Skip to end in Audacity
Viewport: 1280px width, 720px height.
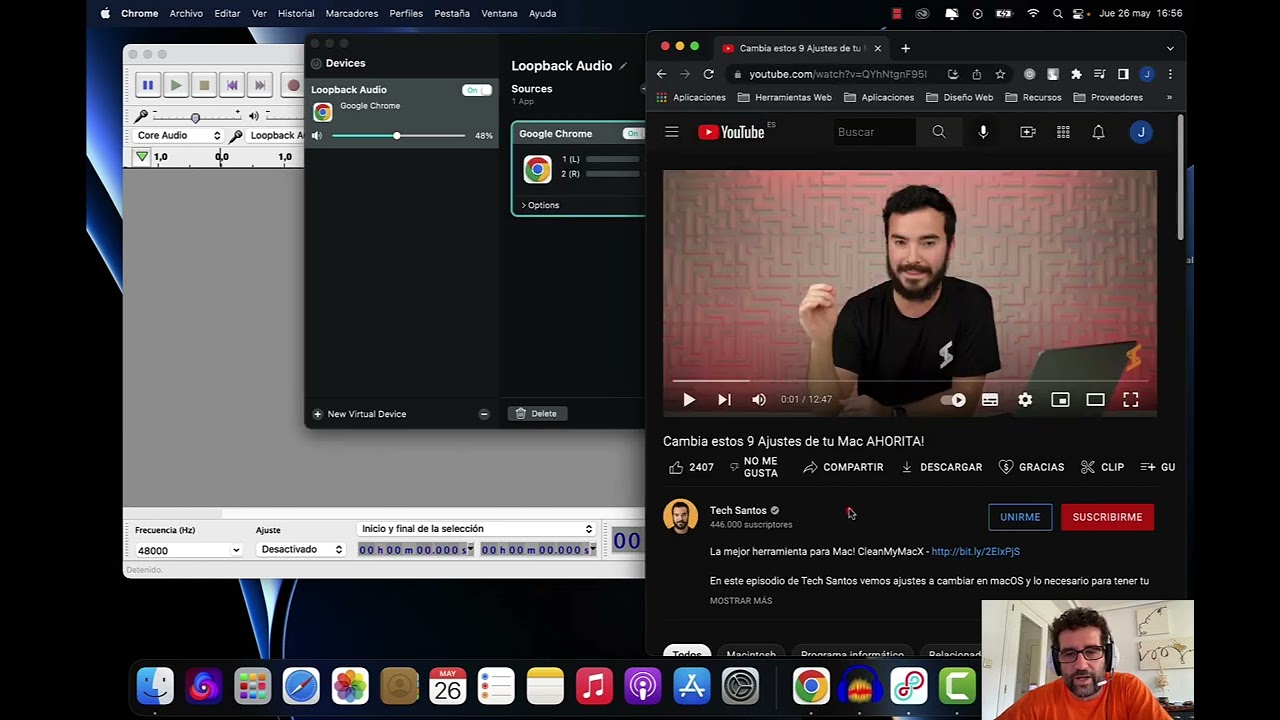click(x=260, y=86)
